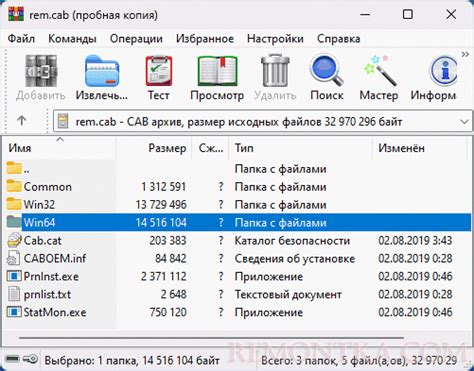Select the PrnInst.exe file name
This screenshot has height=371, width=474.
[x=51, y=277]
